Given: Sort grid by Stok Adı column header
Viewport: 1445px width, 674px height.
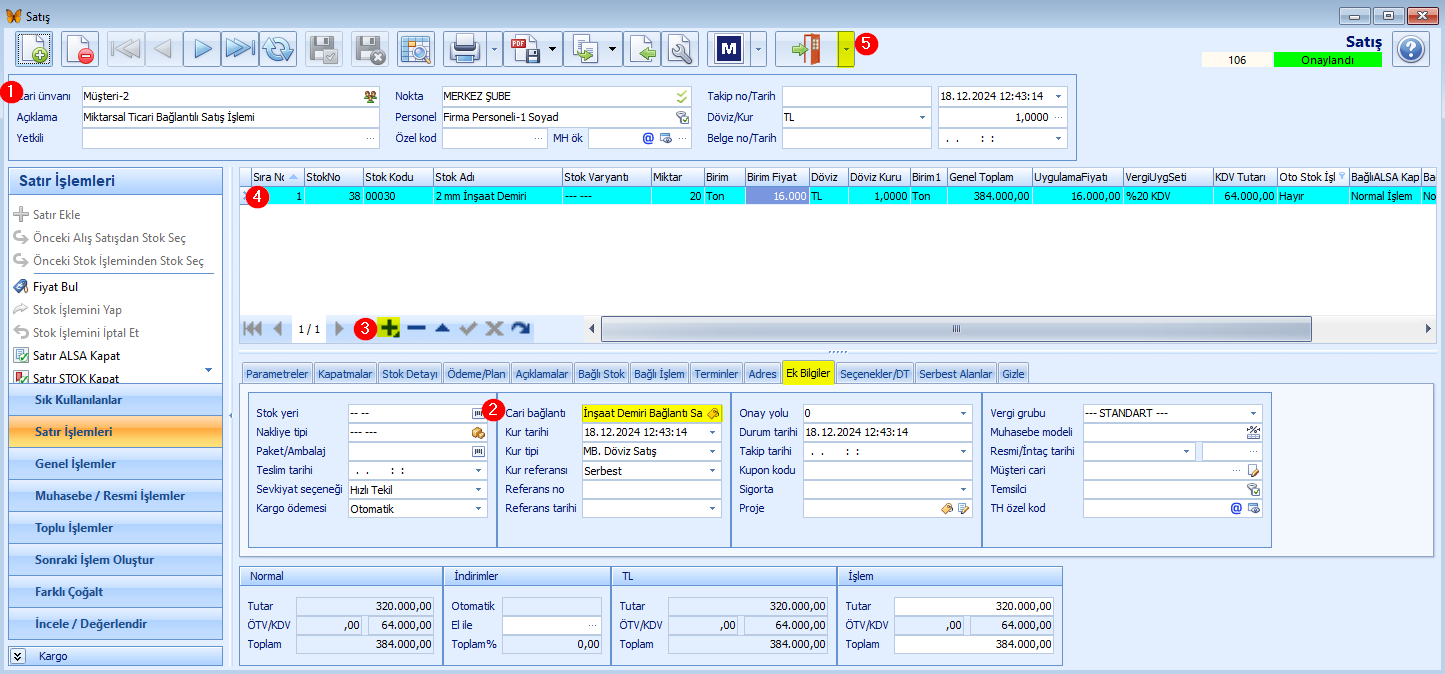Looking at the screenshot, I should pos(497,177).
